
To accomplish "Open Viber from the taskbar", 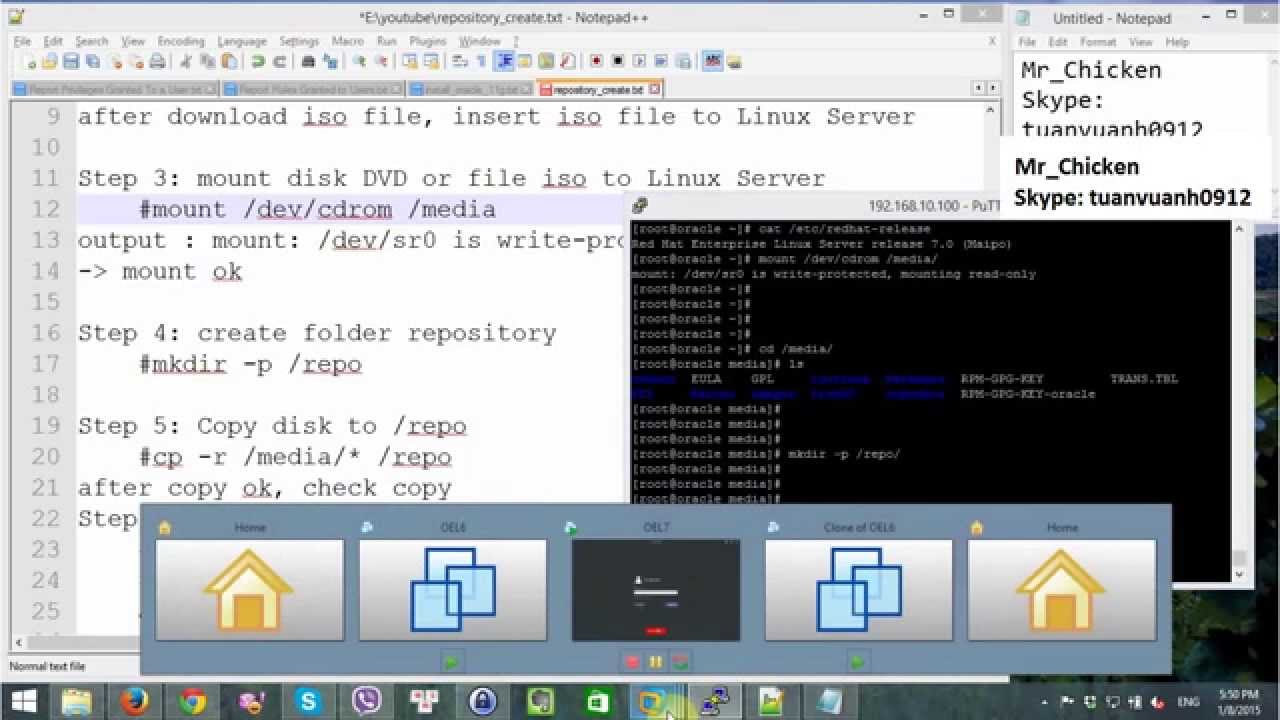I will [366, 701].
